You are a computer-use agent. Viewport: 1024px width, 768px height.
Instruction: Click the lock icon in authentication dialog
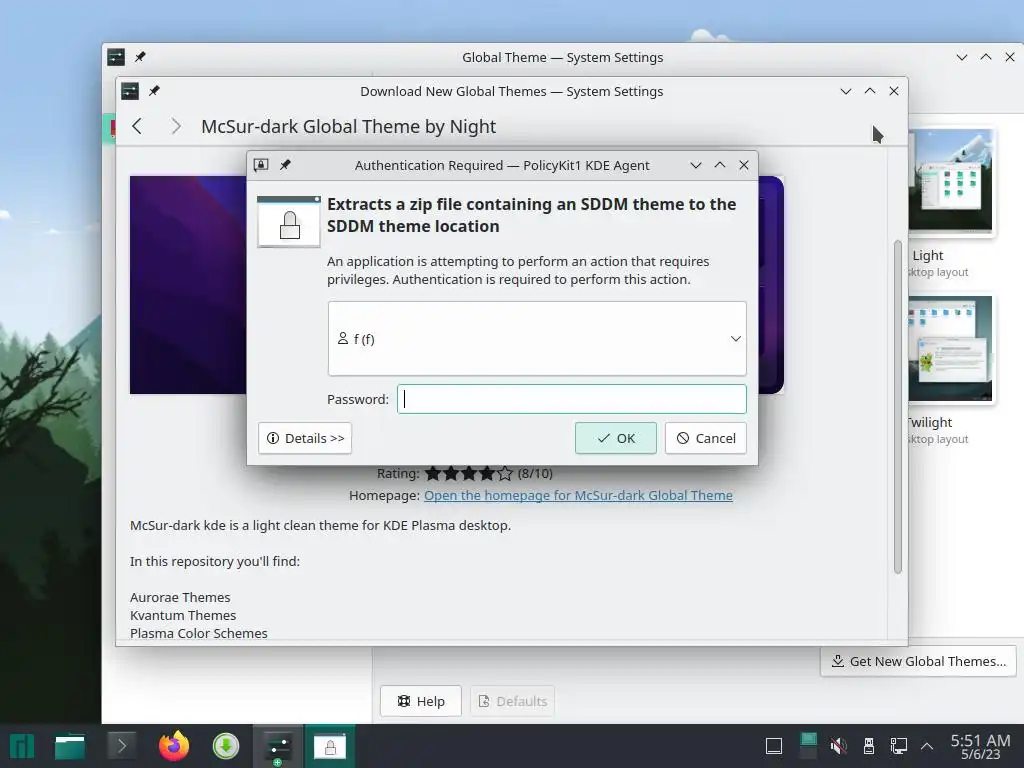click(x=289, y=222)
